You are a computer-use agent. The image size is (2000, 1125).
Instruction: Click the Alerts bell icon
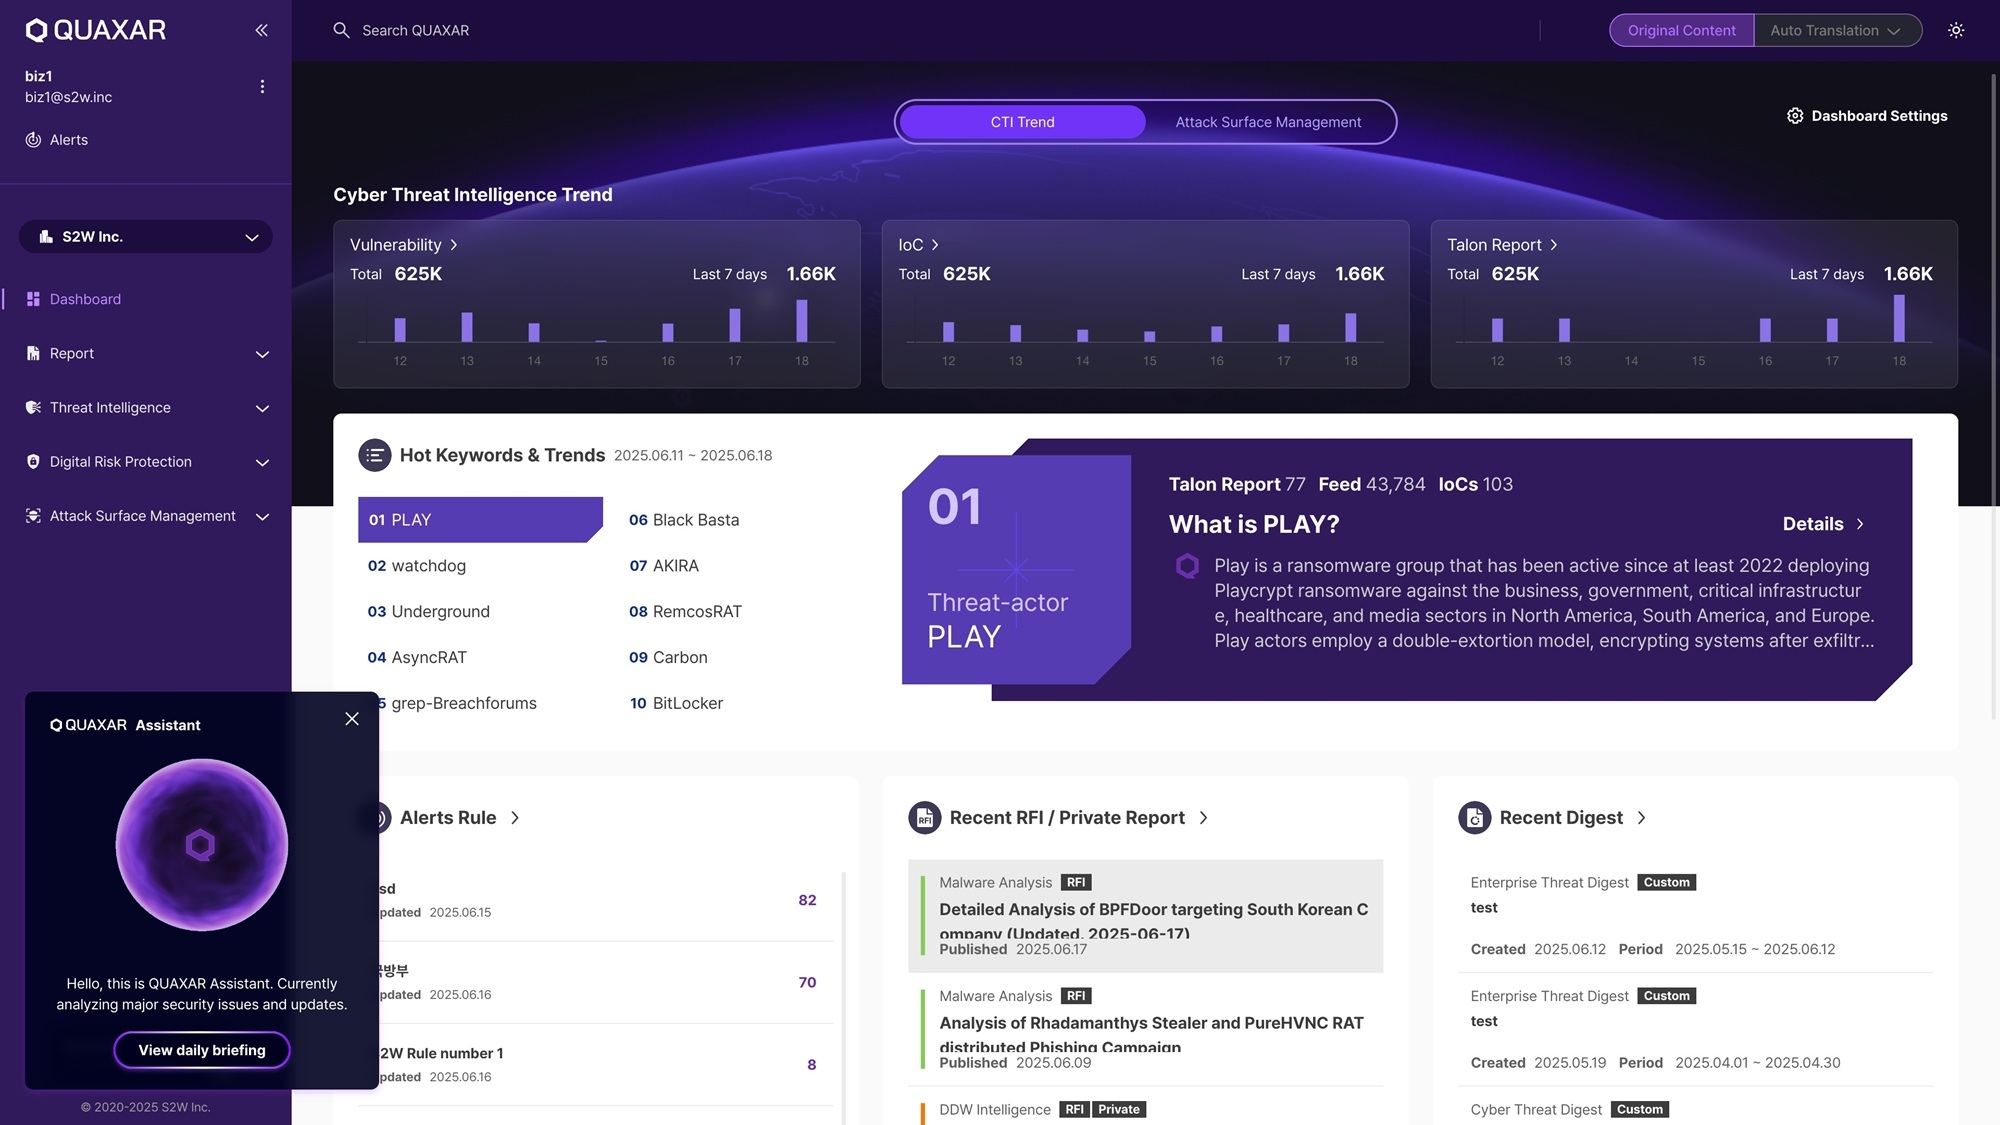pos(33,140)
